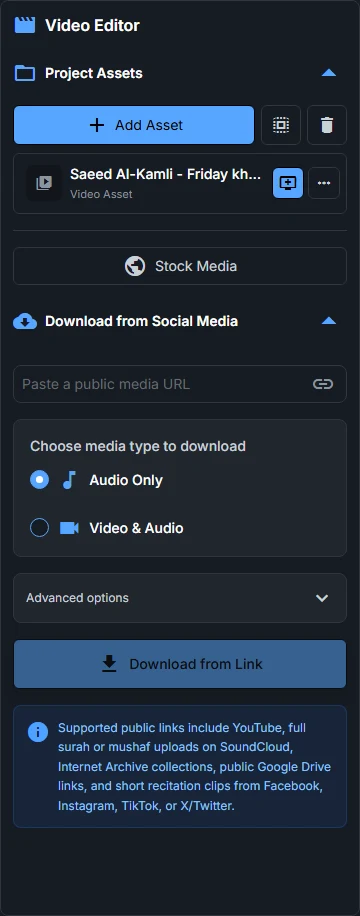Add Saeed Al-Kamli asset to timeline icon

(288, 183)
